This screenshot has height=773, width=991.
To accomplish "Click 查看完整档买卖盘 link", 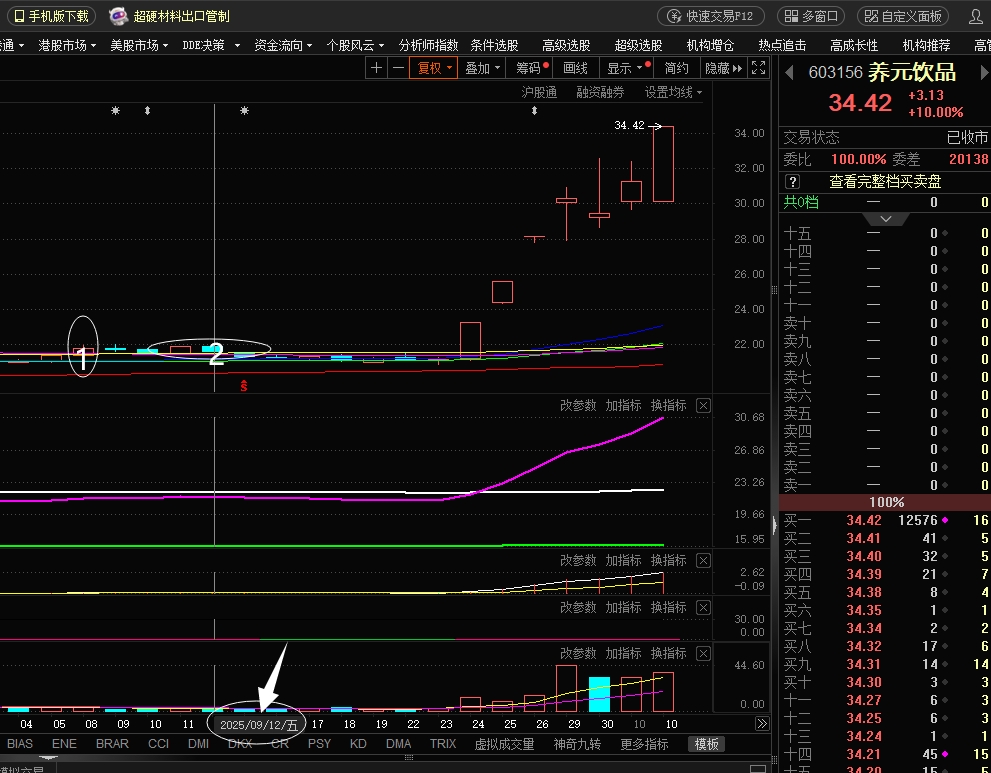I will click(x=885, y=182).
